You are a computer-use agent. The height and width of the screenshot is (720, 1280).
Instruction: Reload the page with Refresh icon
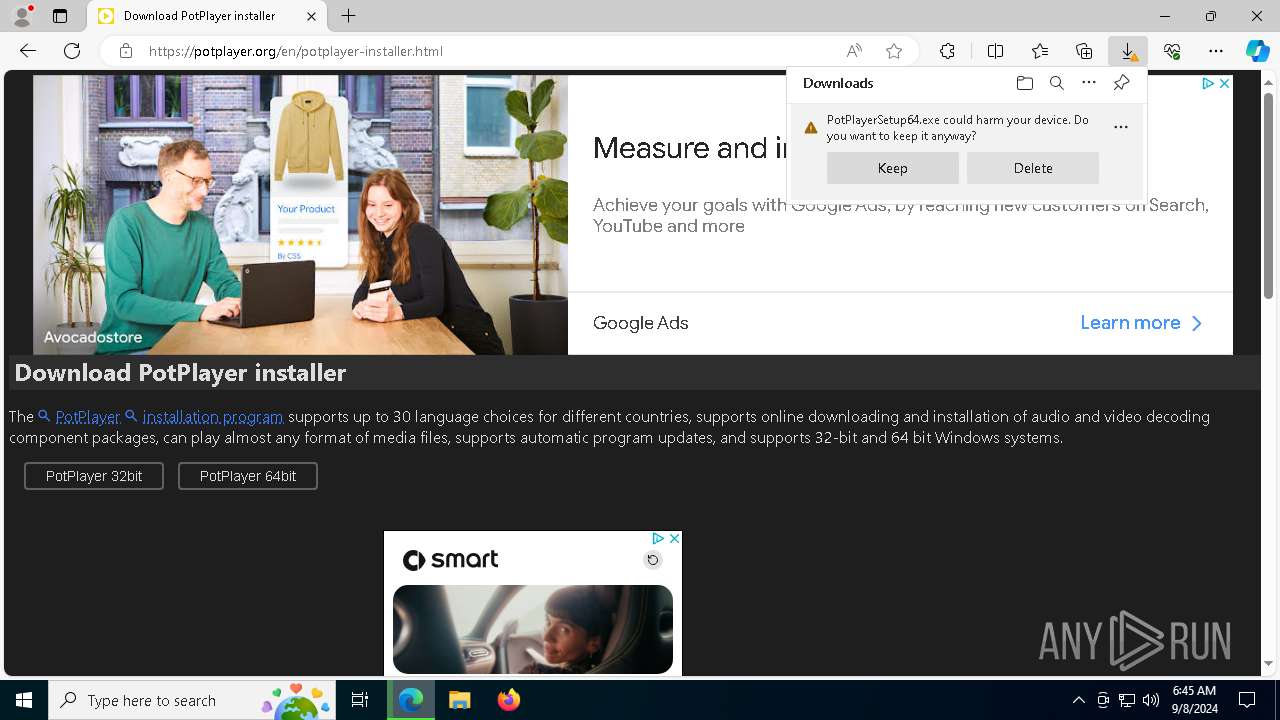(72, 51)
